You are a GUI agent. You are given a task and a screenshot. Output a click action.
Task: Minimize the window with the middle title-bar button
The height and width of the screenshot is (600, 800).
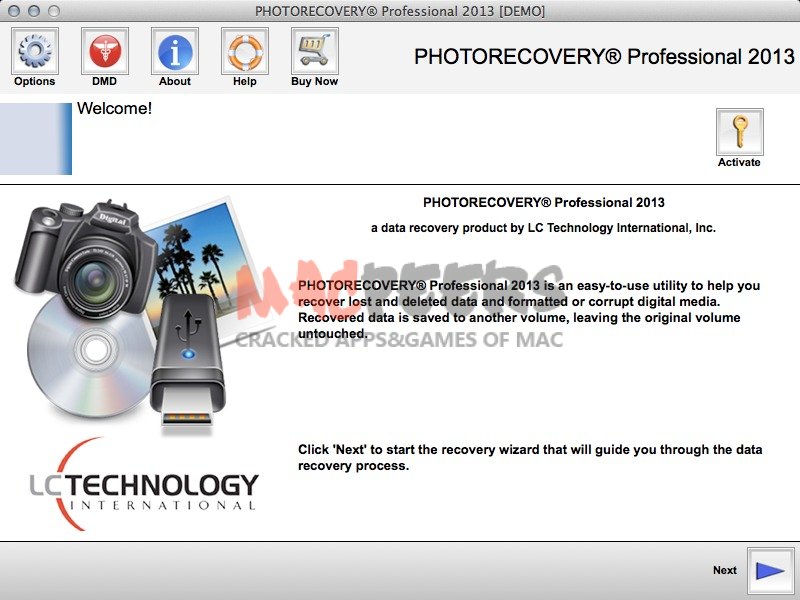(x=34, y=11)
